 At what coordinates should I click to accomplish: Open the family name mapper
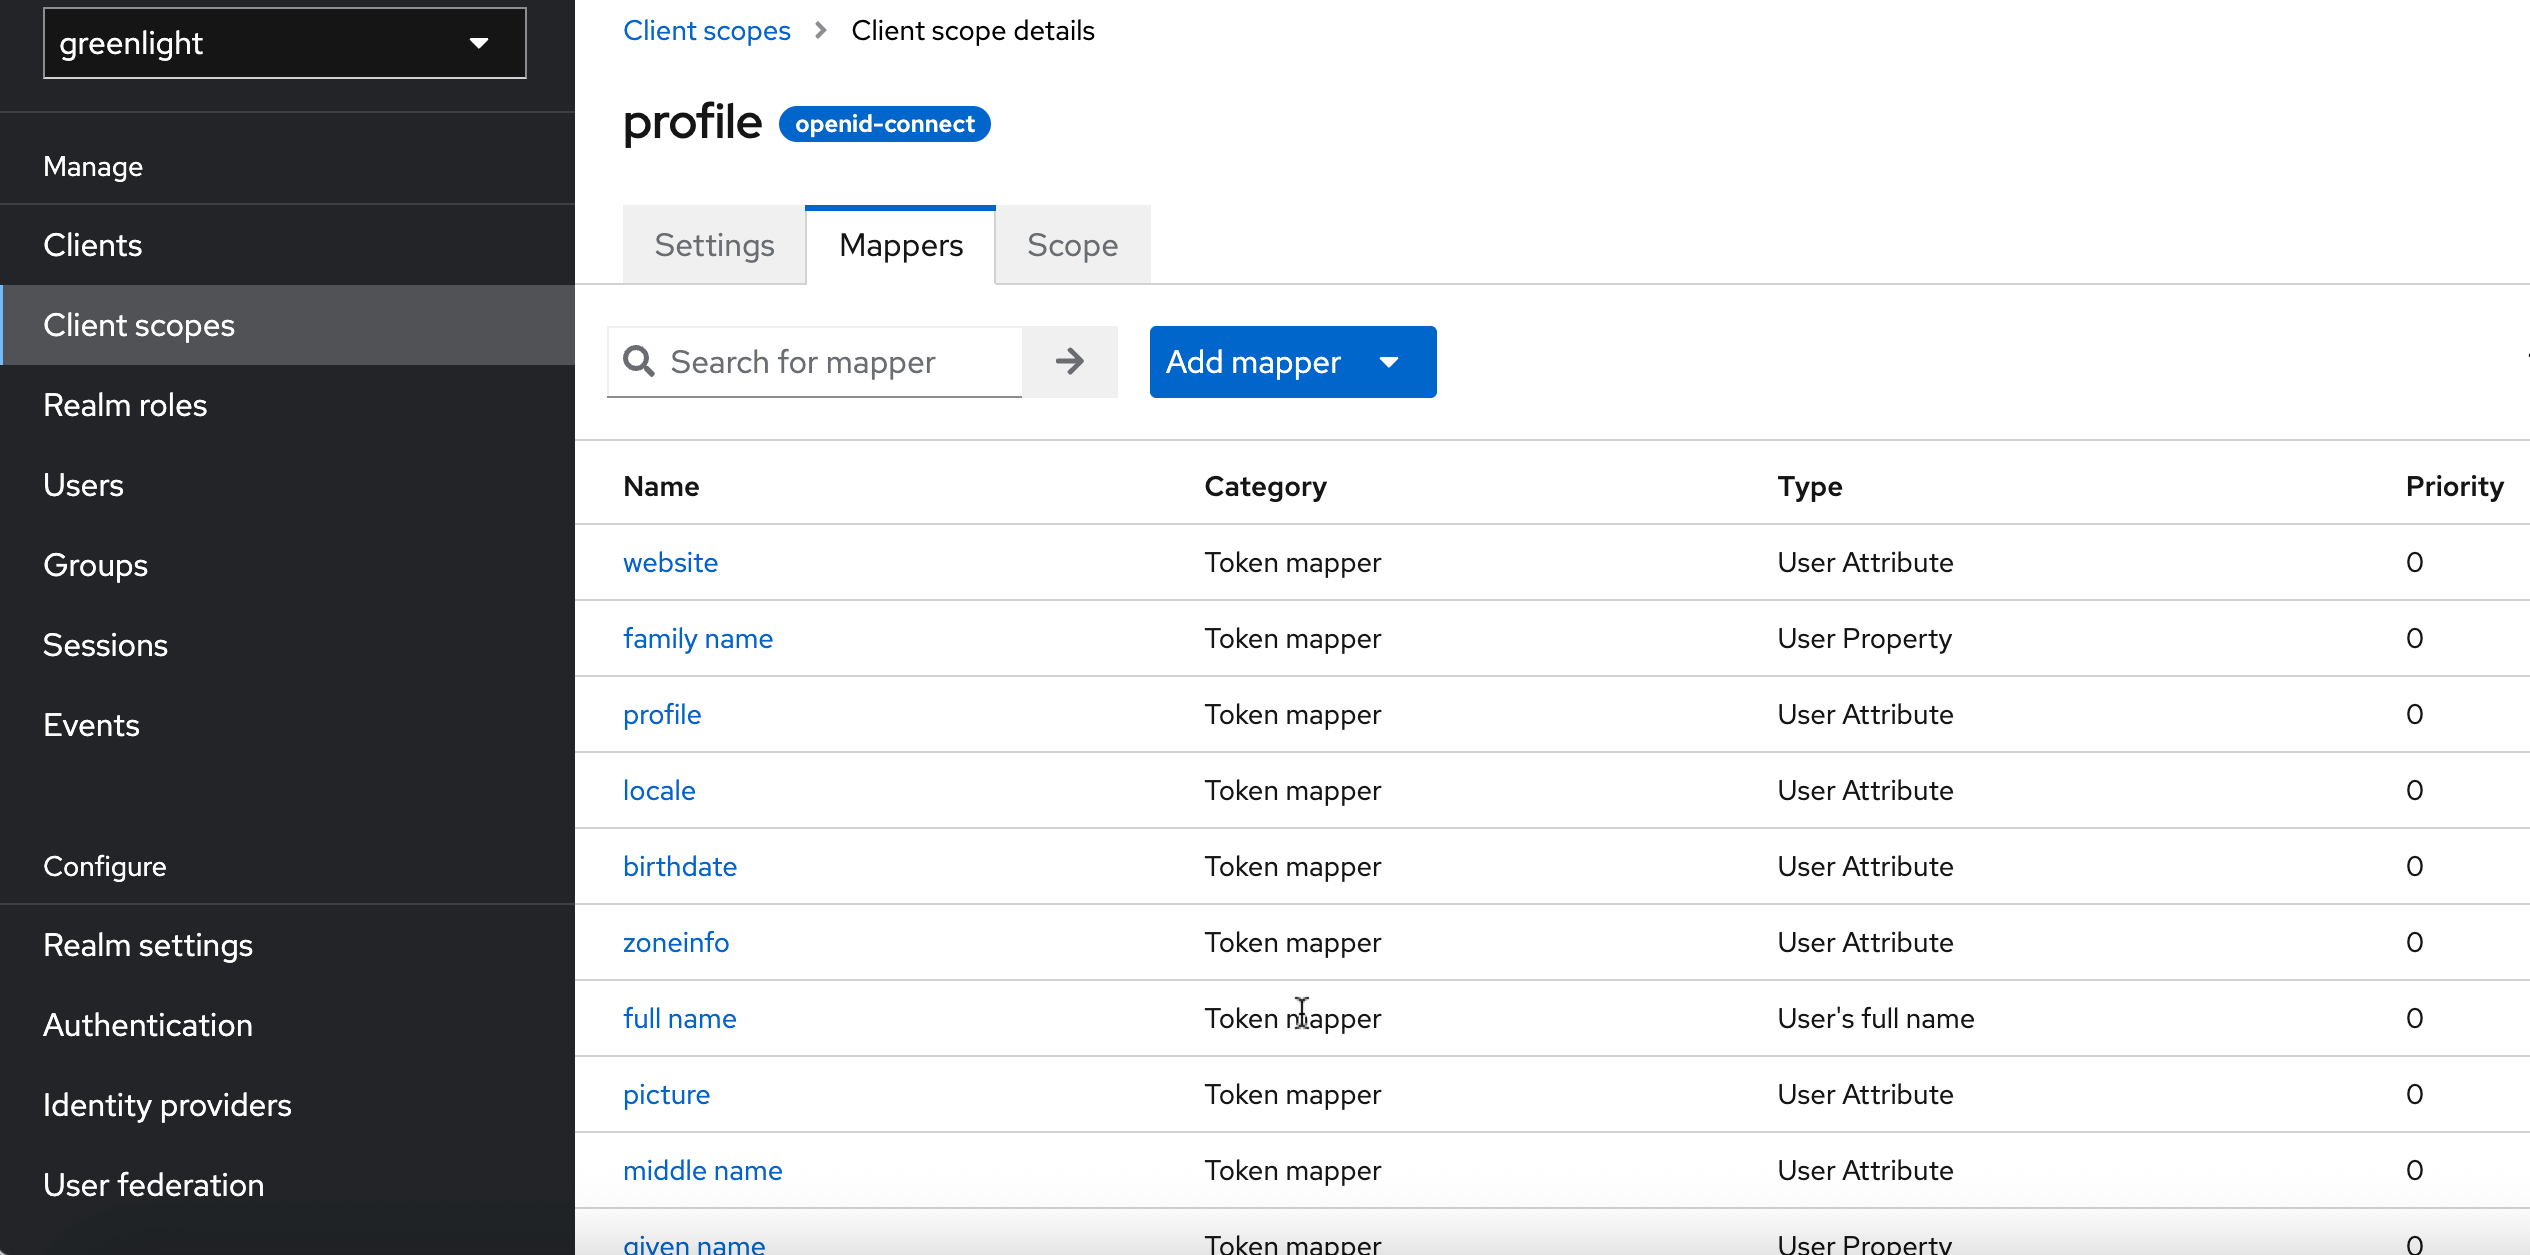pos(697,638)
